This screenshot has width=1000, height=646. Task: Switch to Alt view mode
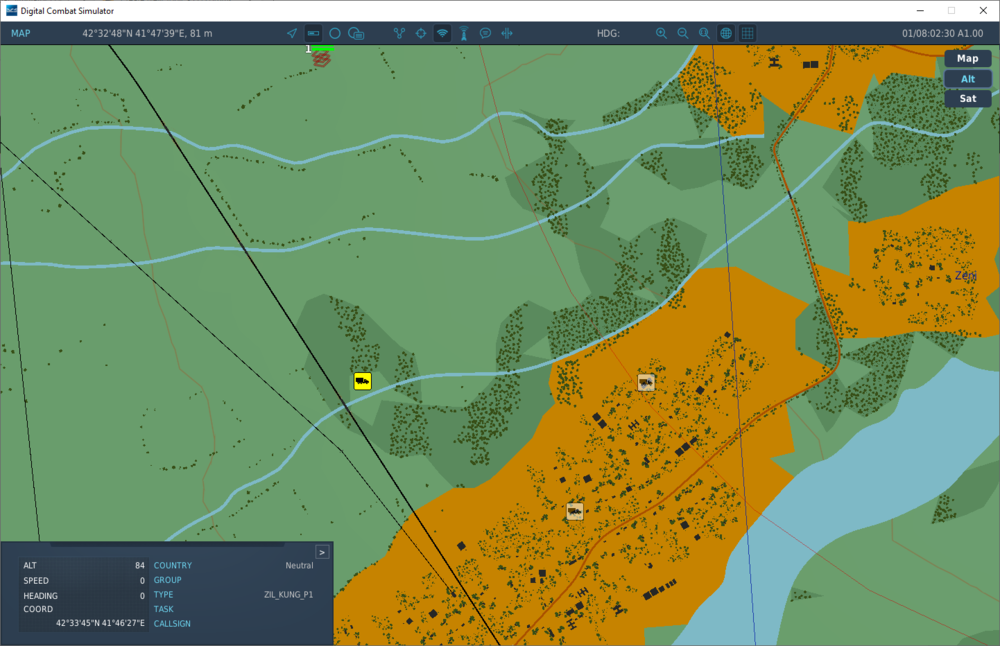coord(967,79)
